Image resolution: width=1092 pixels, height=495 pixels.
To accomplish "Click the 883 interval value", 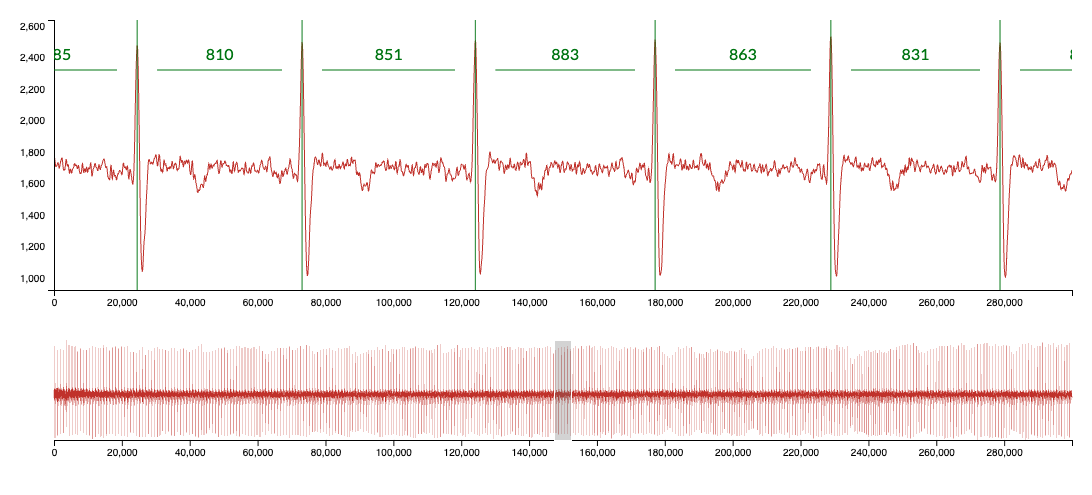I will coord(565,55).
